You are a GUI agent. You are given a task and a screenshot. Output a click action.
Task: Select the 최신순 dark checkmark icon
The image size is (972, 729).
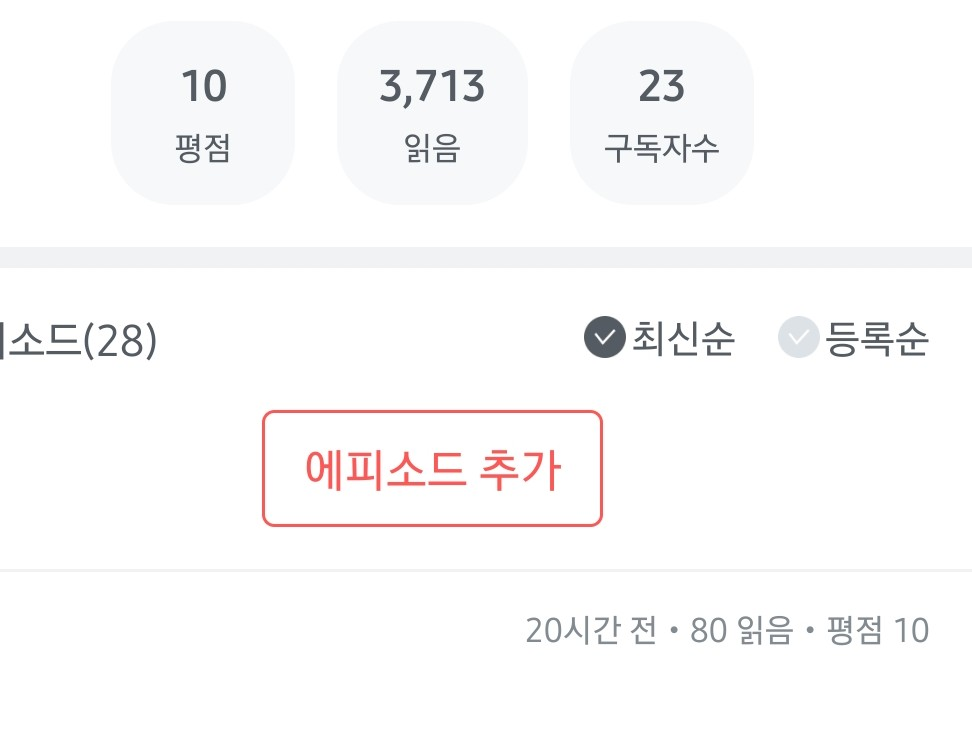pos(604,340)
